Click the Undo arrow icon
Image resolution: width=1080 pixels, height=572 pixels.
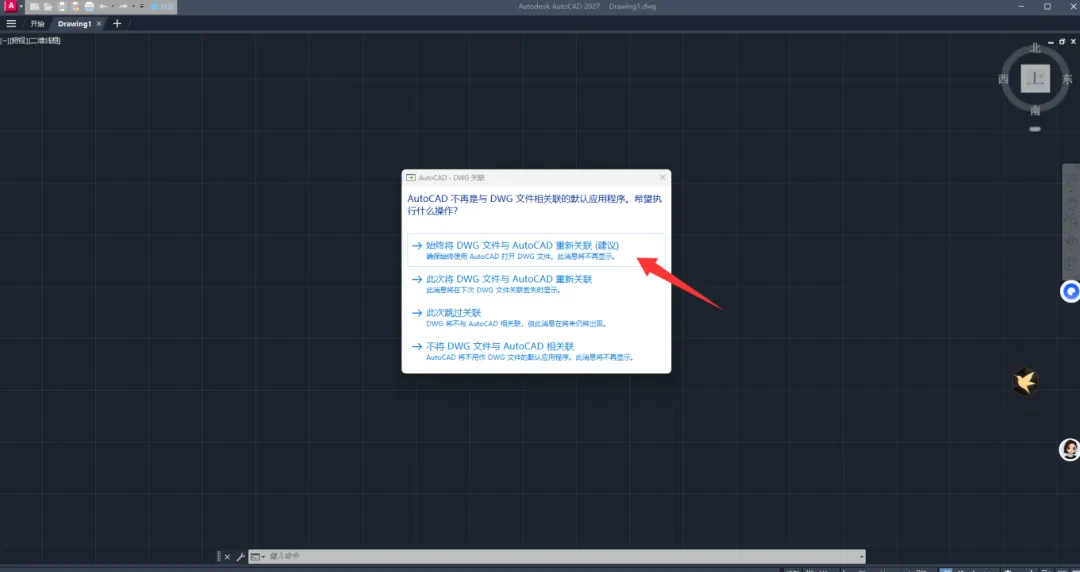click(x=103, y=6)
